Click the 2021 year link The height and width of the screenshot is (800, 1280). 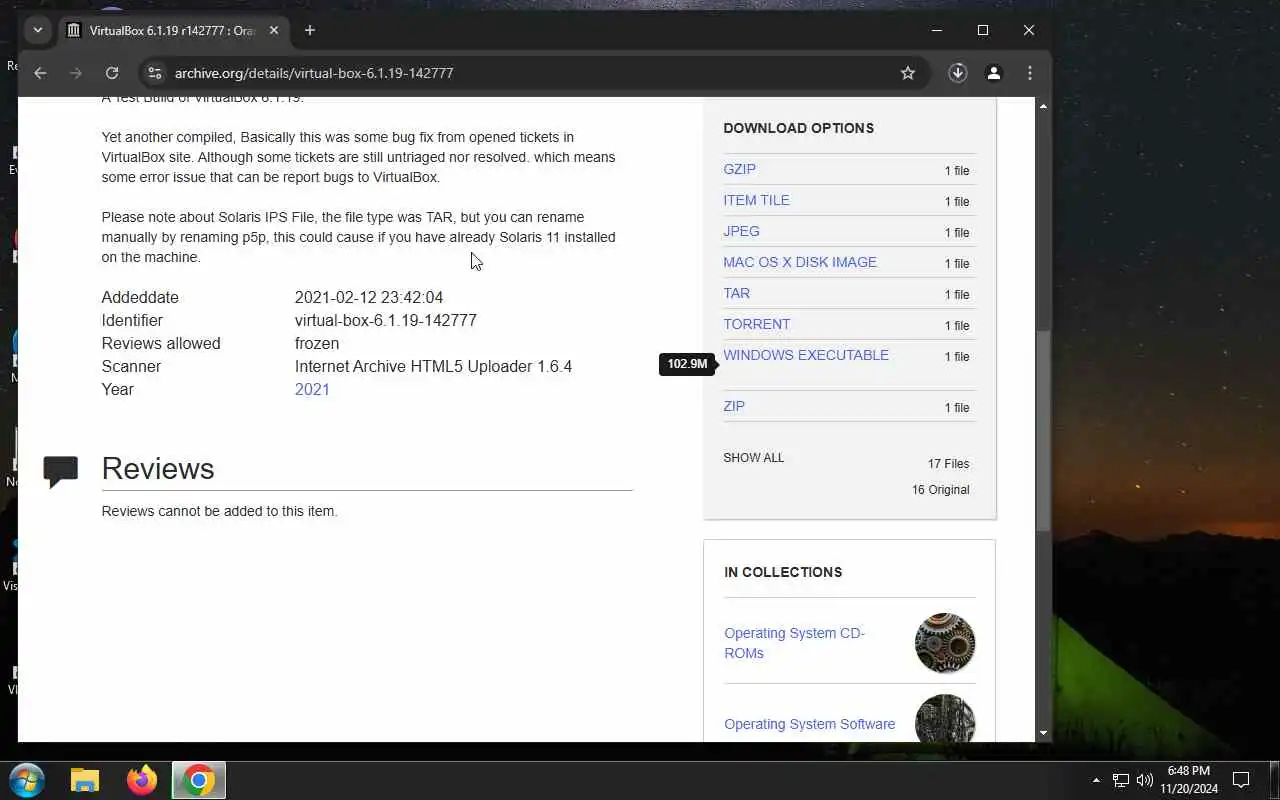tap(312, 389)
